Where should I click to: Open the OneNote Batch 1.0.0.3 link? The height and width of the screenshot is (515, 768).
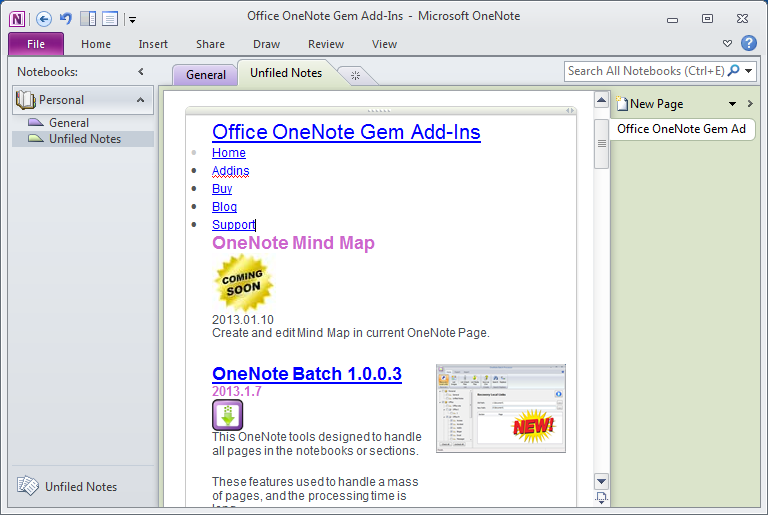pos(307,374)
